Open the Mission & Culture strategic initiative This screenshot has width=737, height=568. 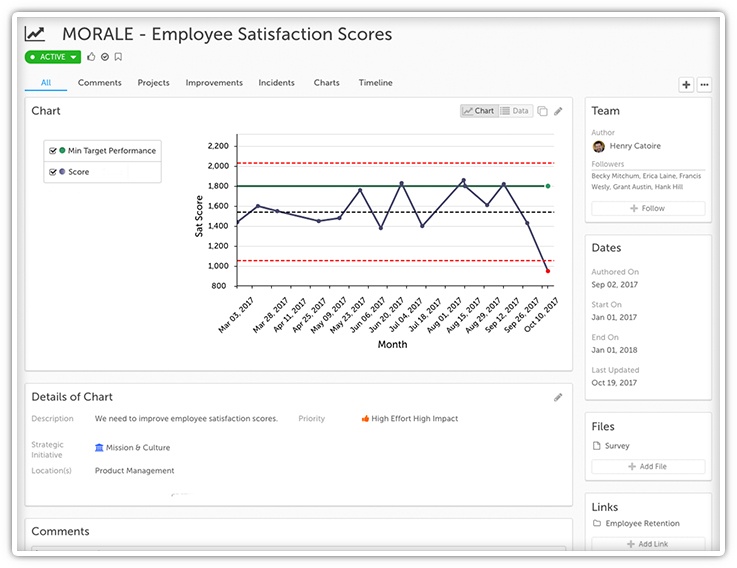(x=137, y=448)
